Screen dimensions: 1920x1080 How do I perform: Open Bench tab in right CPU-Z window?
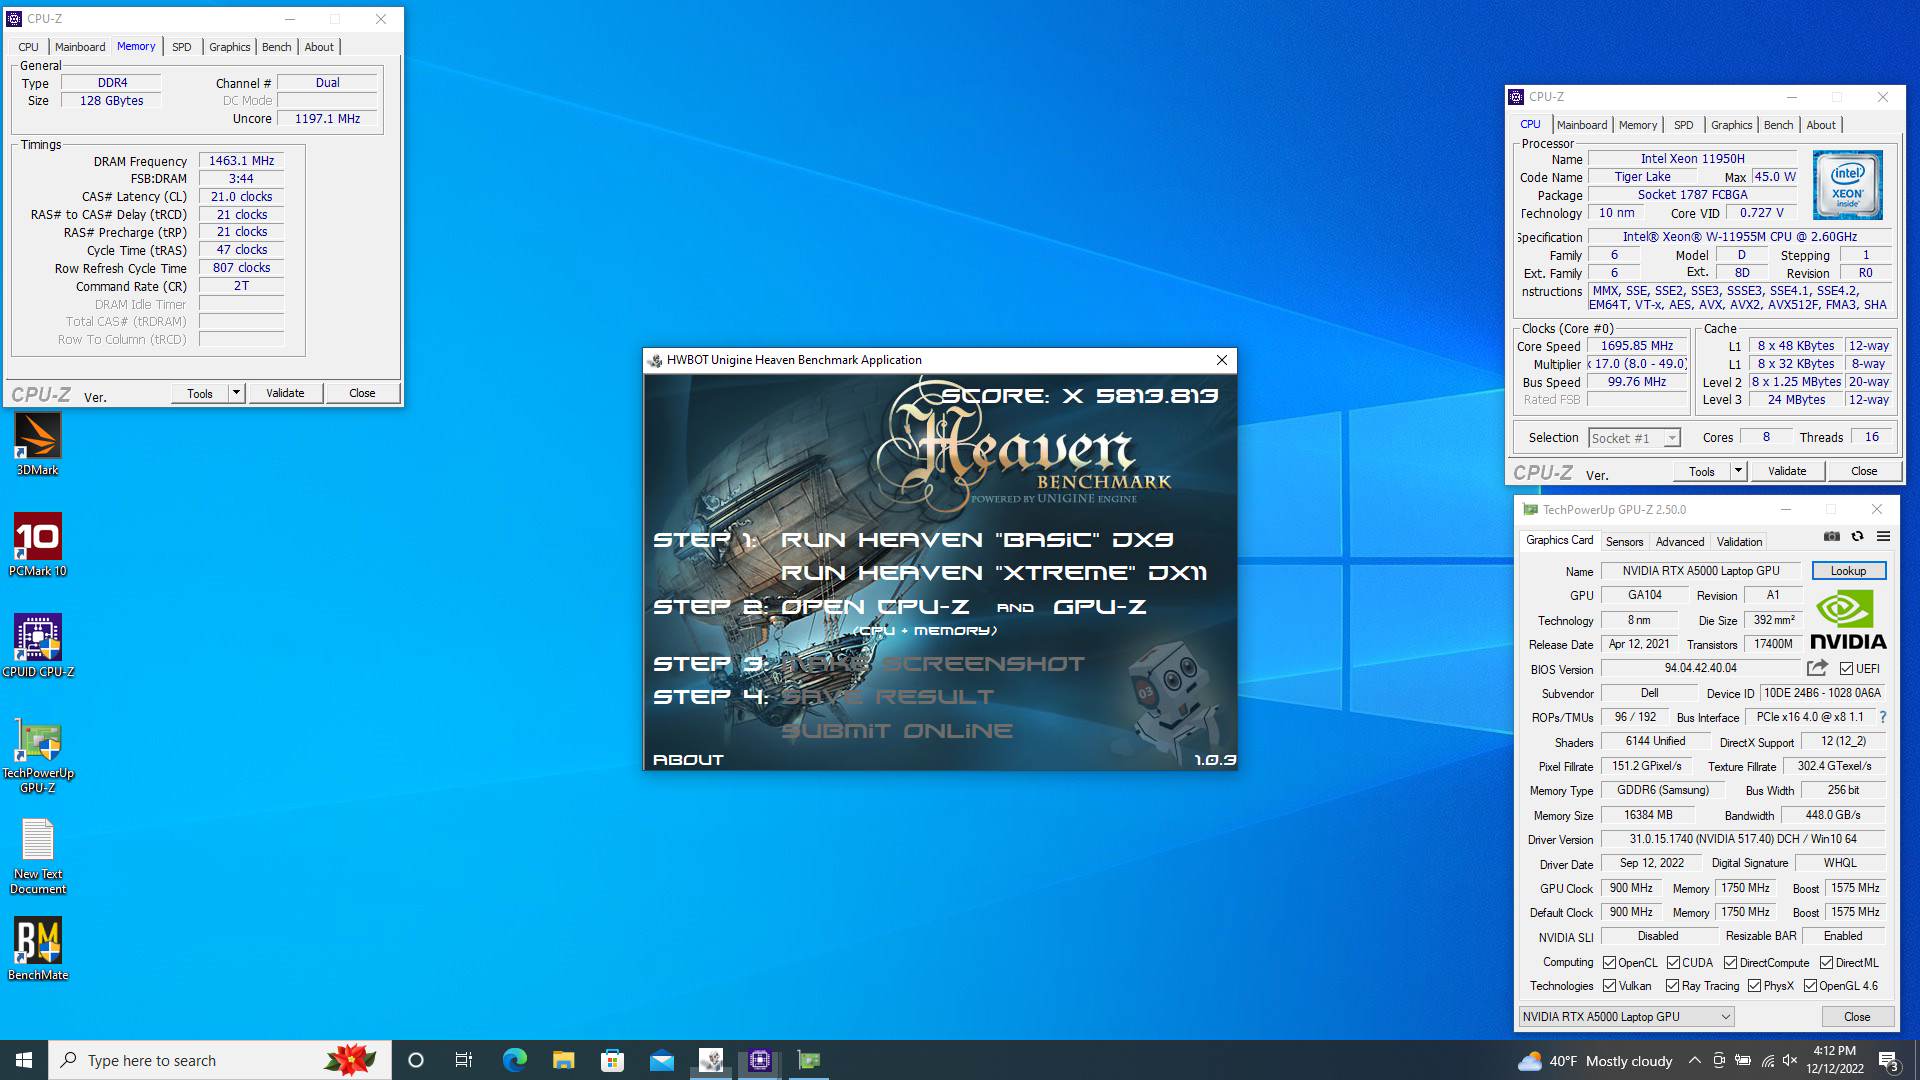point(1778,125)
